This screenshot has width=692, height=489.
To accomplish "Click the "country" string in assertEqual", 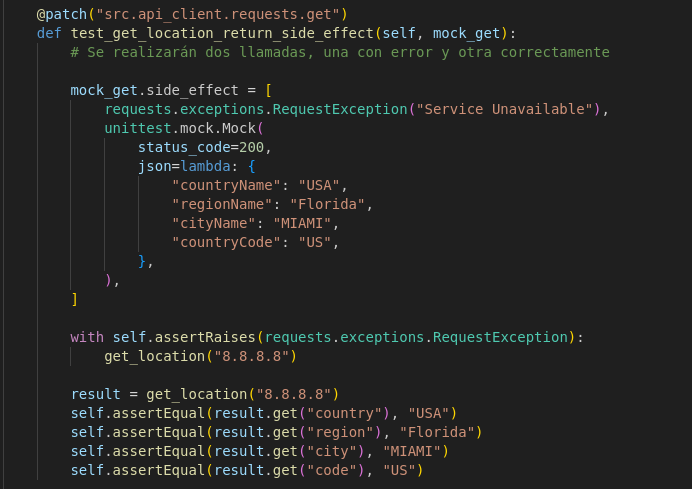I will [x=347, y=412].
